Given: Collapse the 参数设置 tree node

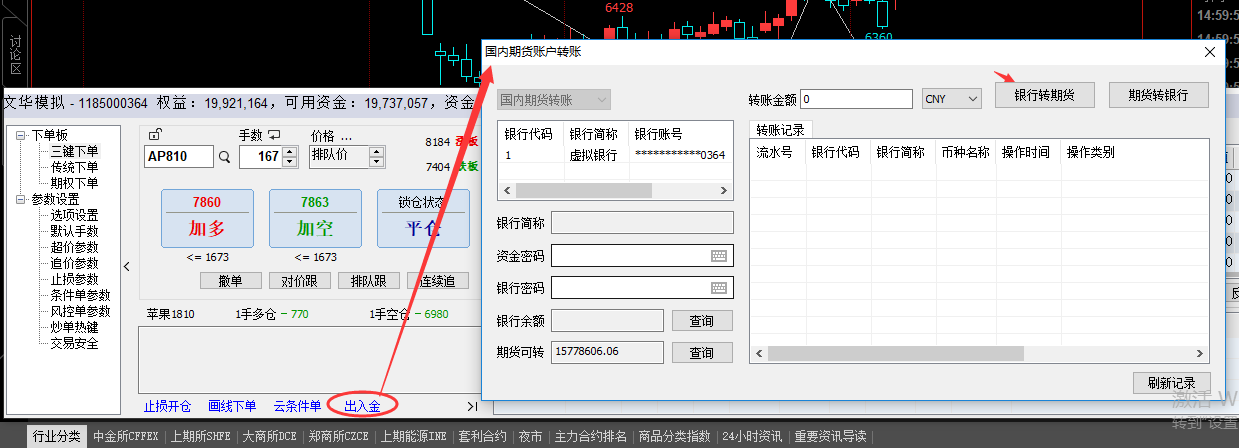Looking at the screenshot, I should 21,199.
